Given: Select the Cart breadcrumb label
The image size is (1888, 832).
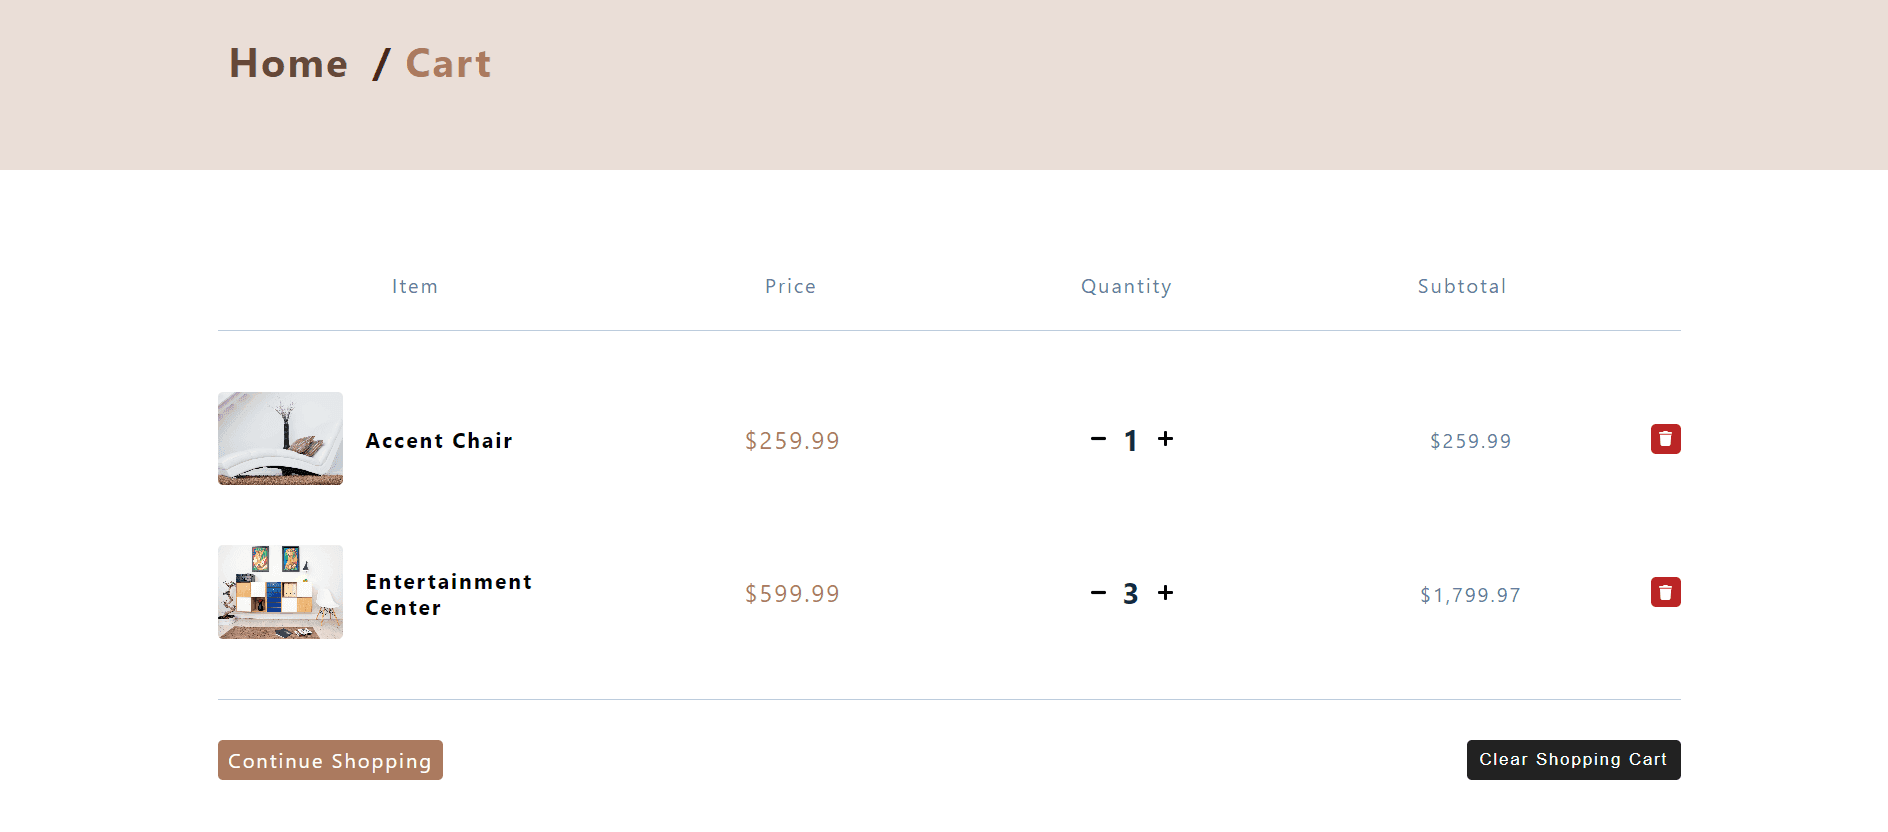Looking at the screenshot, I should tap(448, 64).
